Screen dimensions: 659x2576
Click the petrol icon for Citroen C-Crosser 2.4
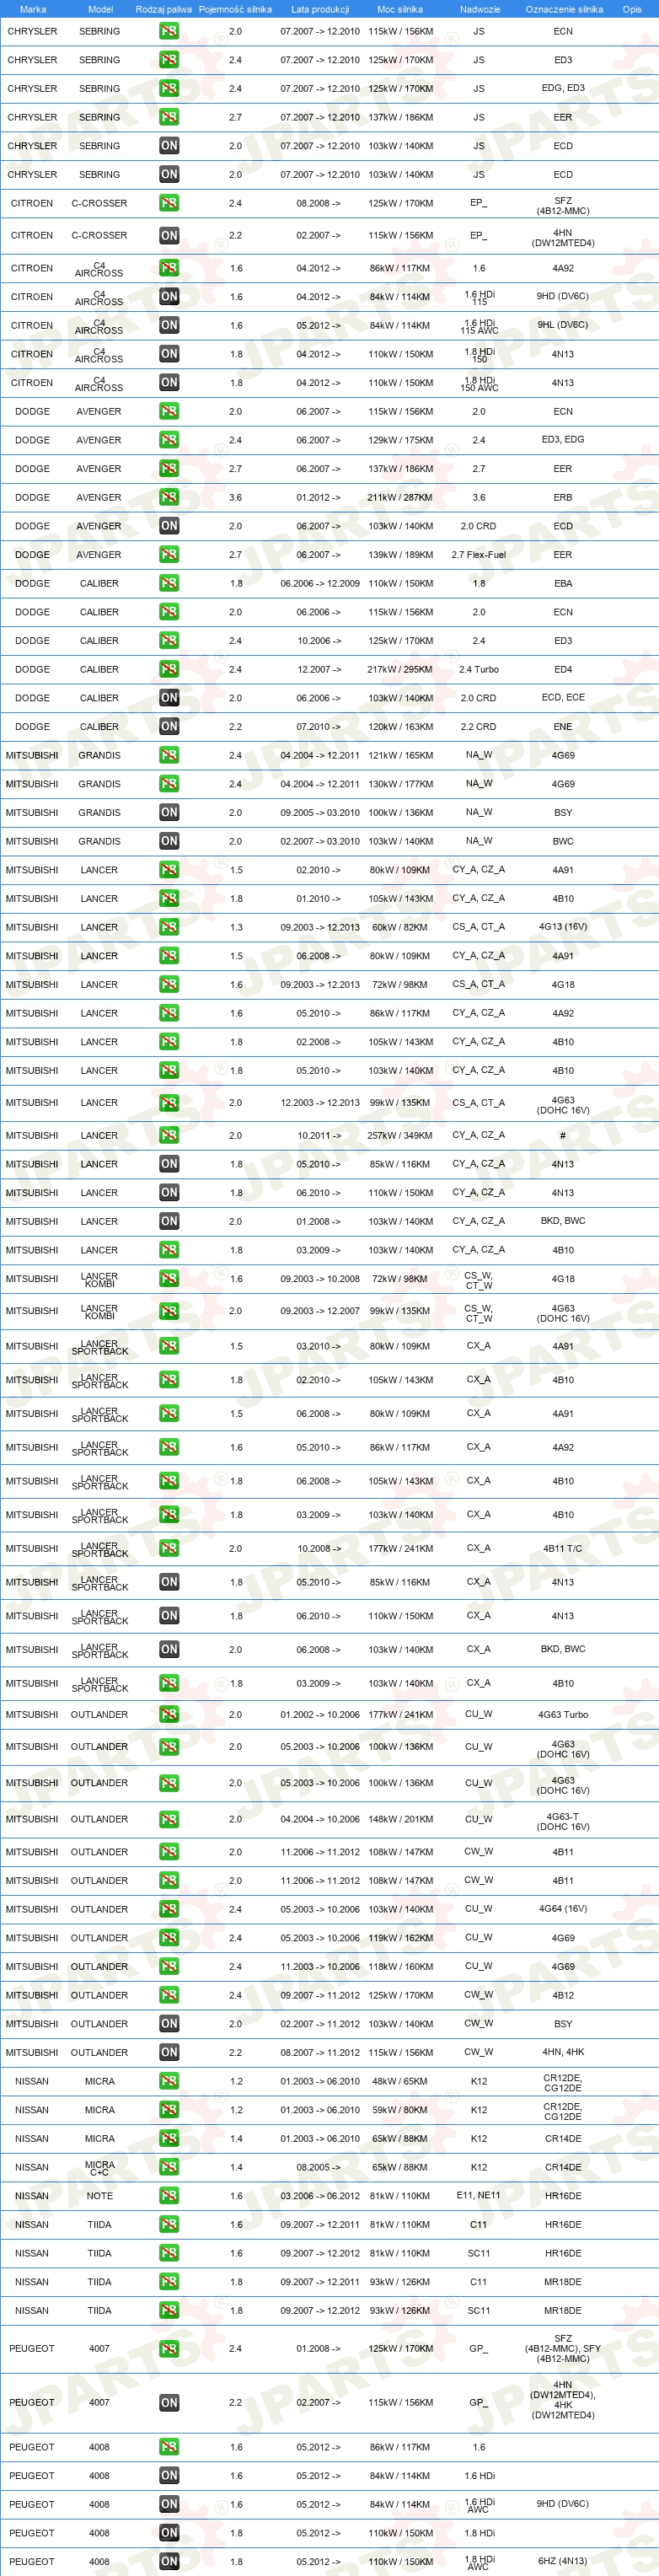[x=169, y=203]
